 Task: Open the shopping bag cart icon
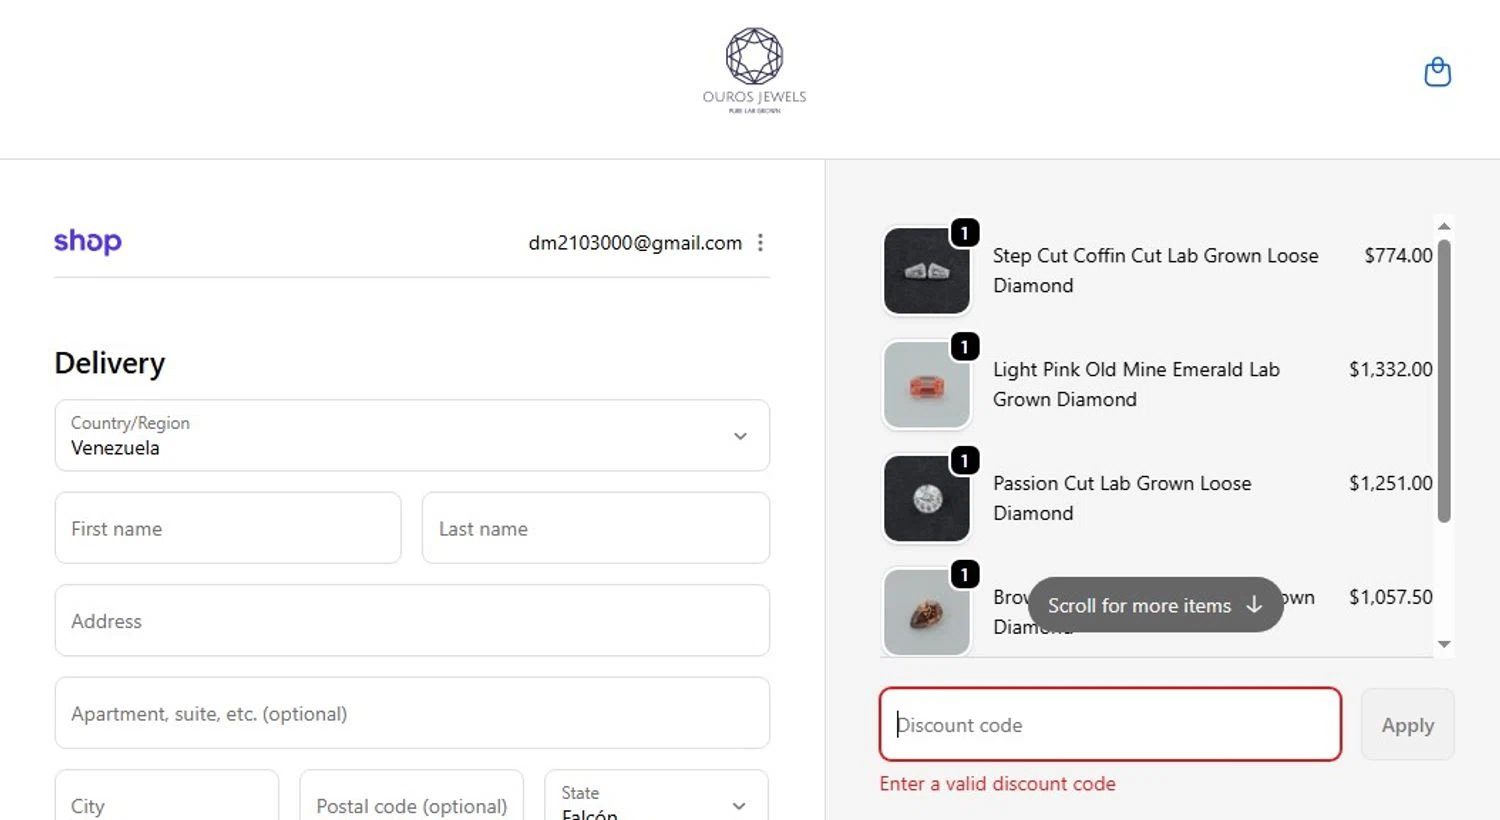click(1437, 72)
